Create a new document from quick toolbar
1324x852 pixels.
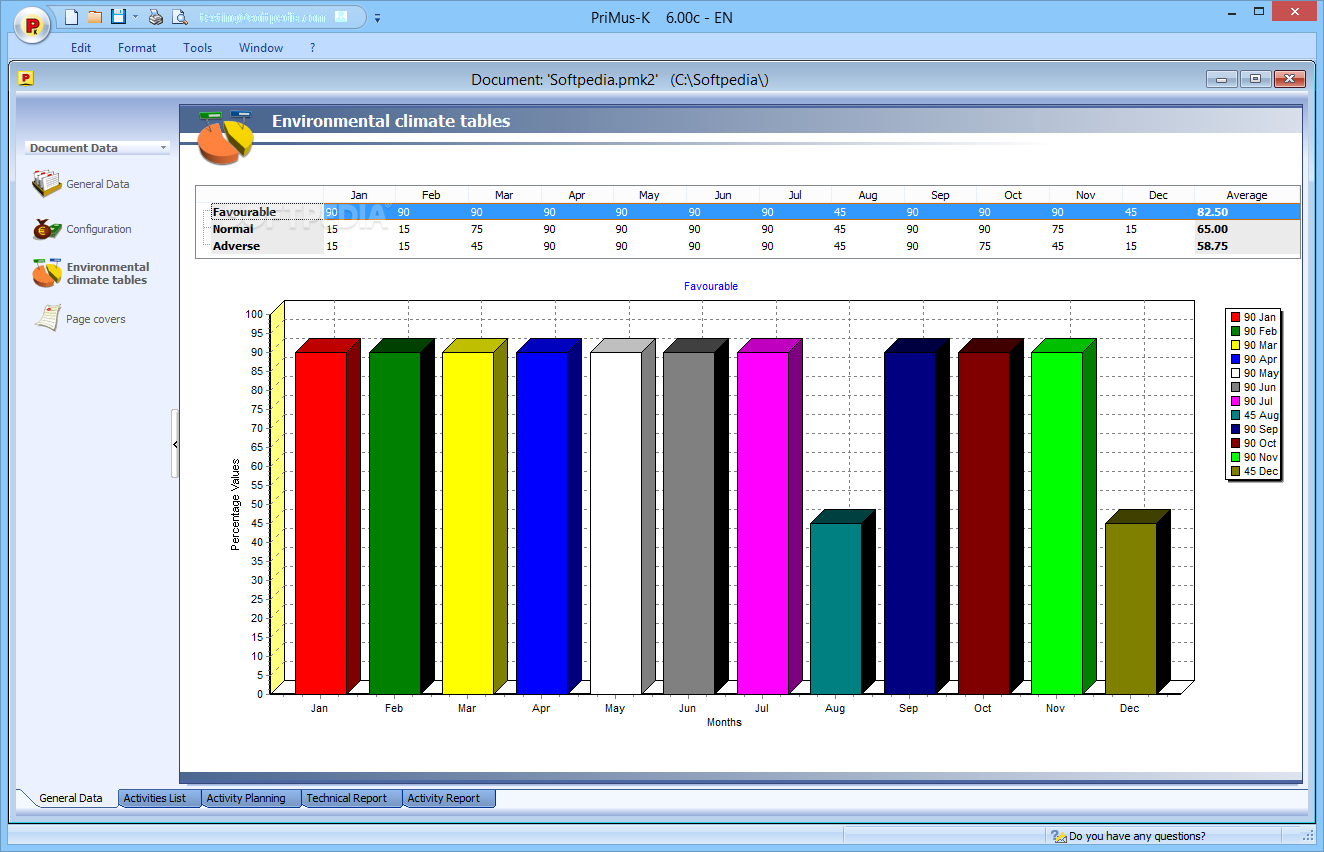(71, 17)
